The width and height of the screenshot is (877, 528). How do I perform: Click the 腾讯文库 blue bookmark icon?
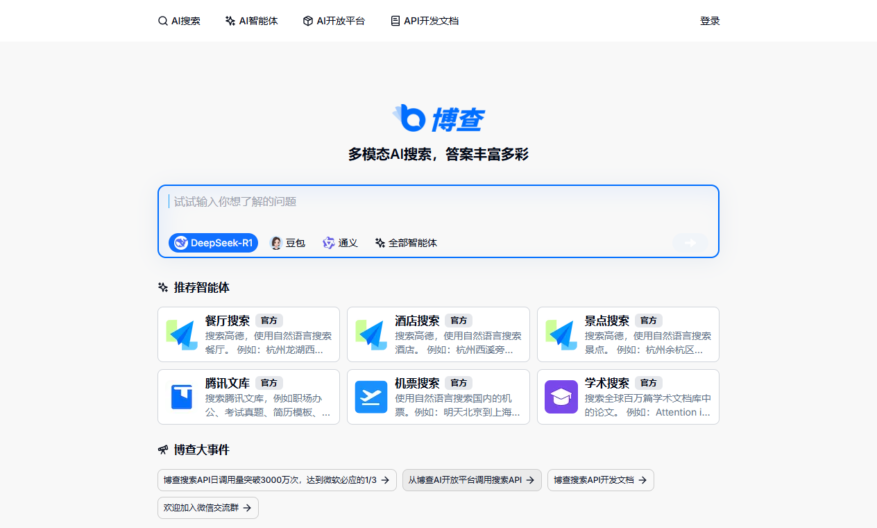182,397
